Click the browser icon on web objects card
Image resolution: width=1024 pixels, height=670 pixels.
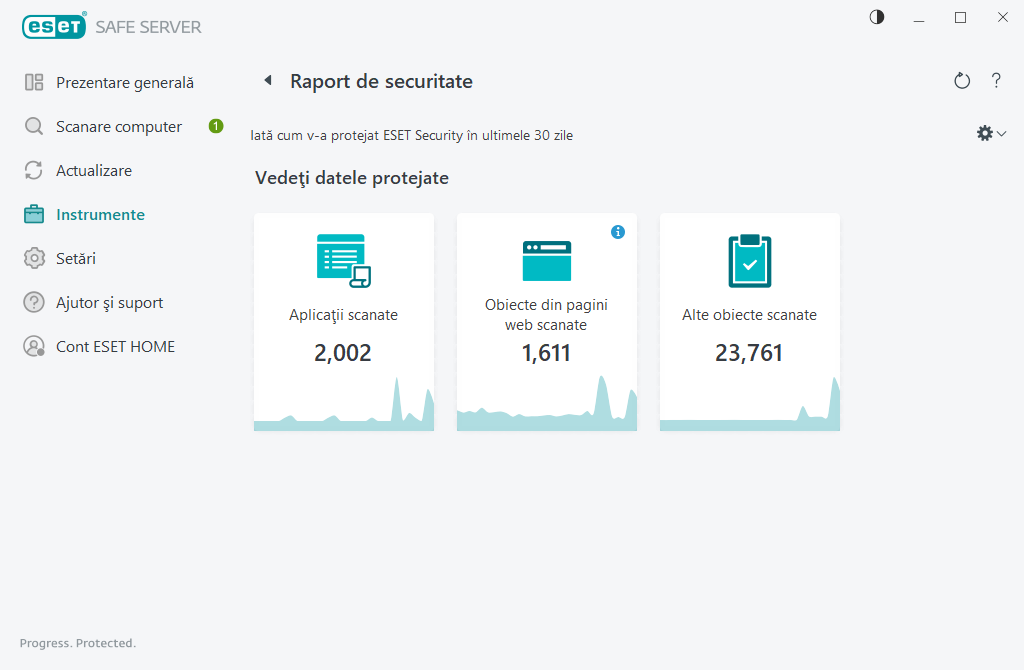click(x=546, y=260)
